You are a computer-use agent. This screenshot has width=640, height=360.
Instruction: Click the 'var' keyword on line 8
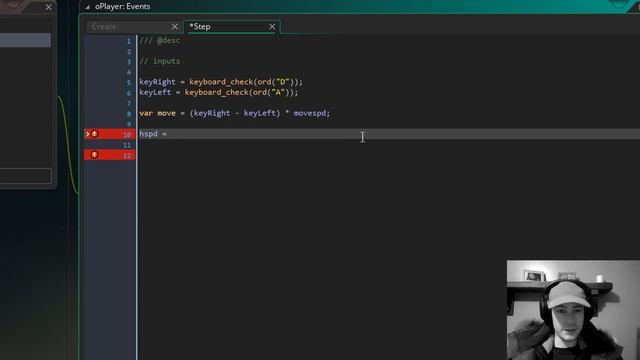coord(146,113)
